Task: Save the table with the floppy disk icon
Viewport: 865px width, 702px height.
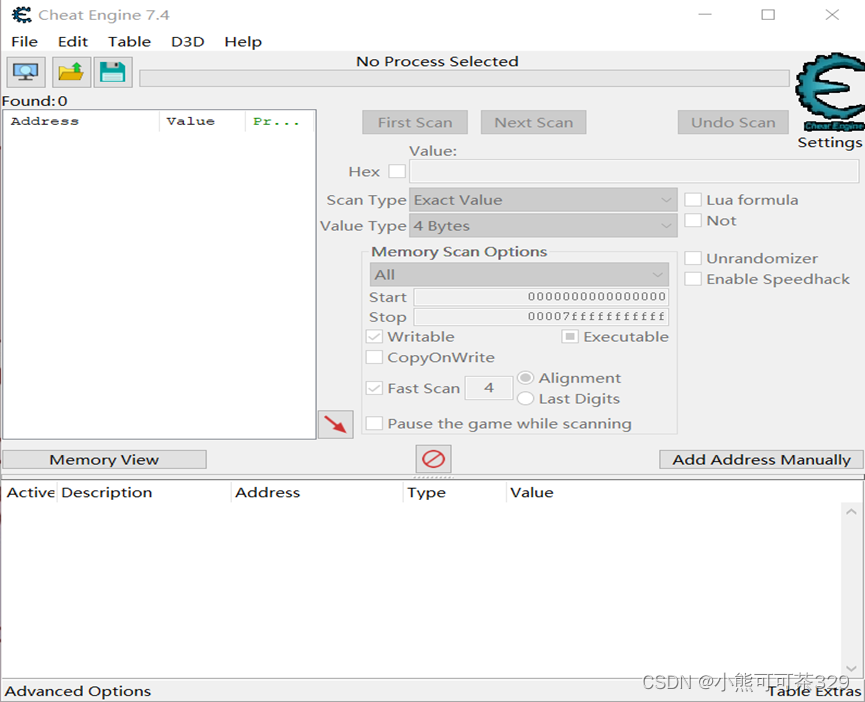Action: [x=113, y=72]
